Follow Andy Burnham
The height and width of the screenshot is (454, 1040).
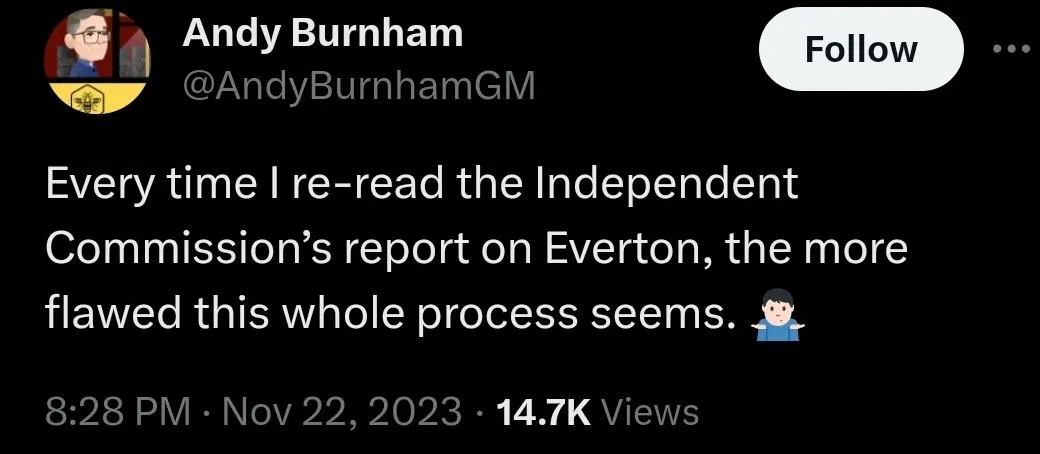coord(861,49)
